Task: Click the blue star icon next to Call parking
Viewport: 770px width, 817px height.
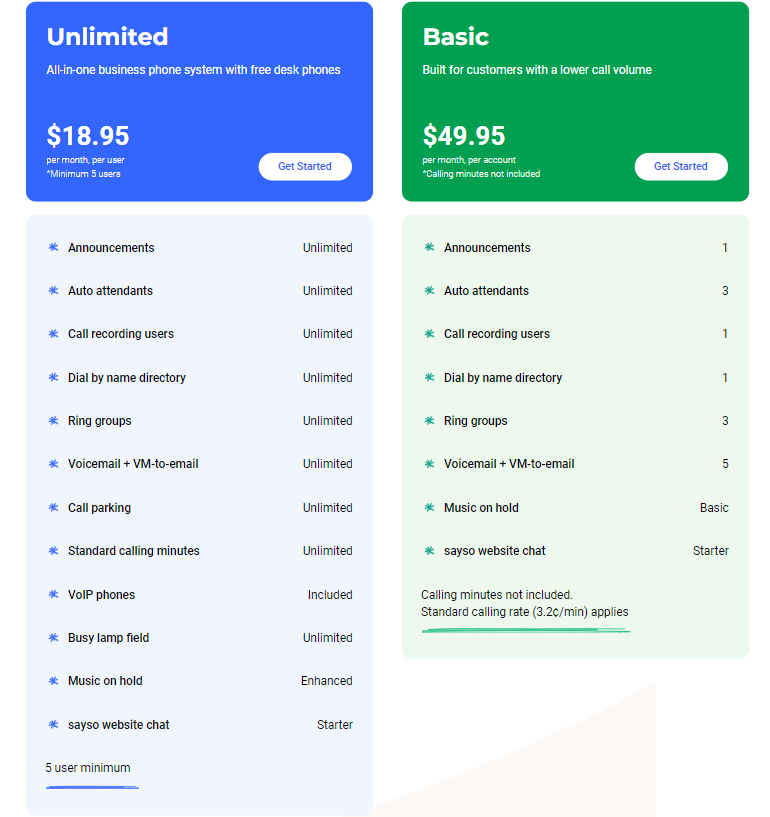Action: [x=54, y=508]
